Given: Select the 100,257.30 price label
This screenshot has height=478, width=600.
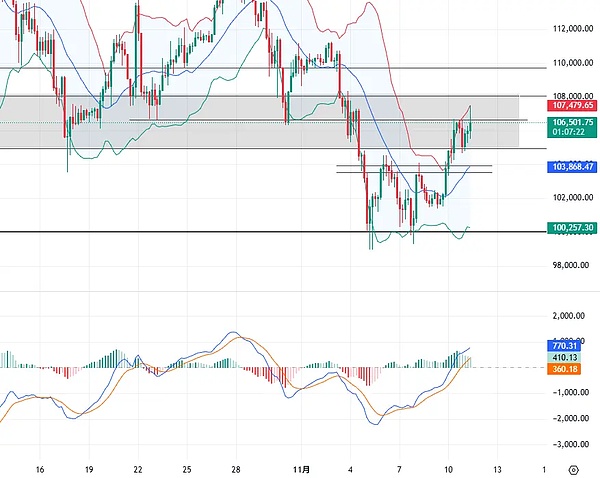Looking at the screenshot, I should click(573, 229).
